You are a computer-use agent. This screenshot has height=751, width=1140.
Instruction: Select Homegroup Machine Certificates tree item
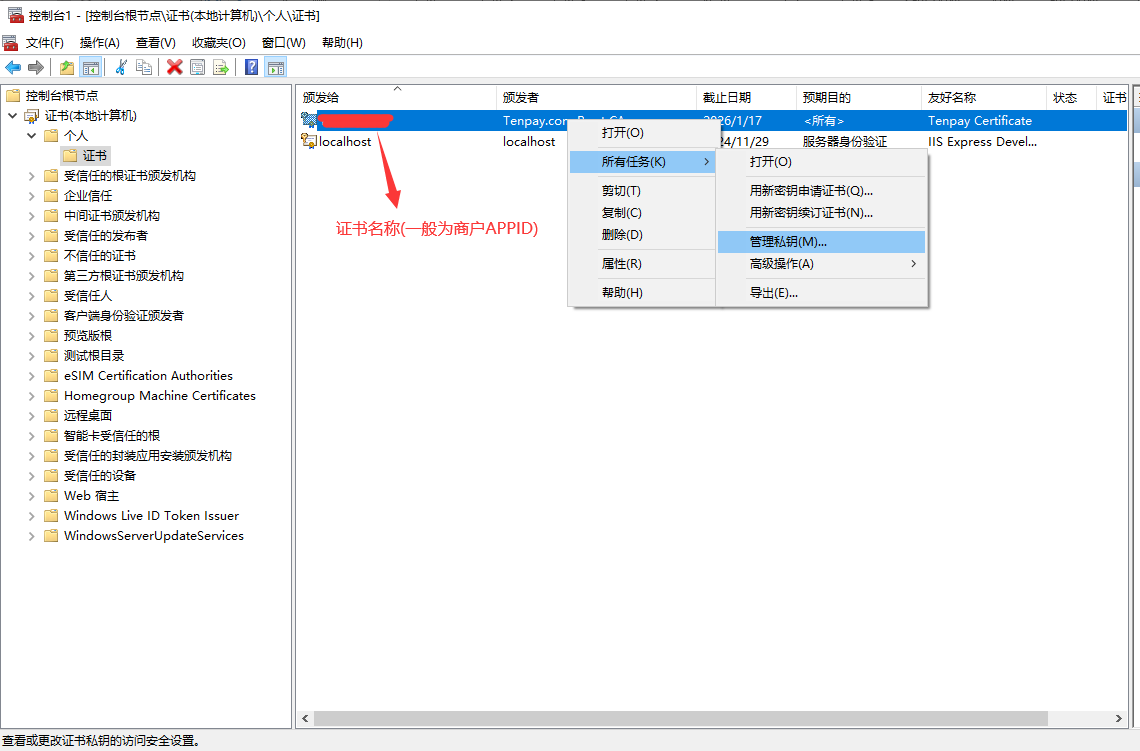160,395
